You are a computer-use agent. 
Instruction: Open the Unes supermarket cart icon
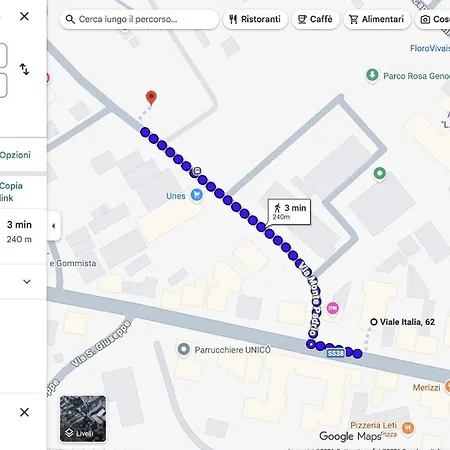pyautogui.click(x=197, y=195)
